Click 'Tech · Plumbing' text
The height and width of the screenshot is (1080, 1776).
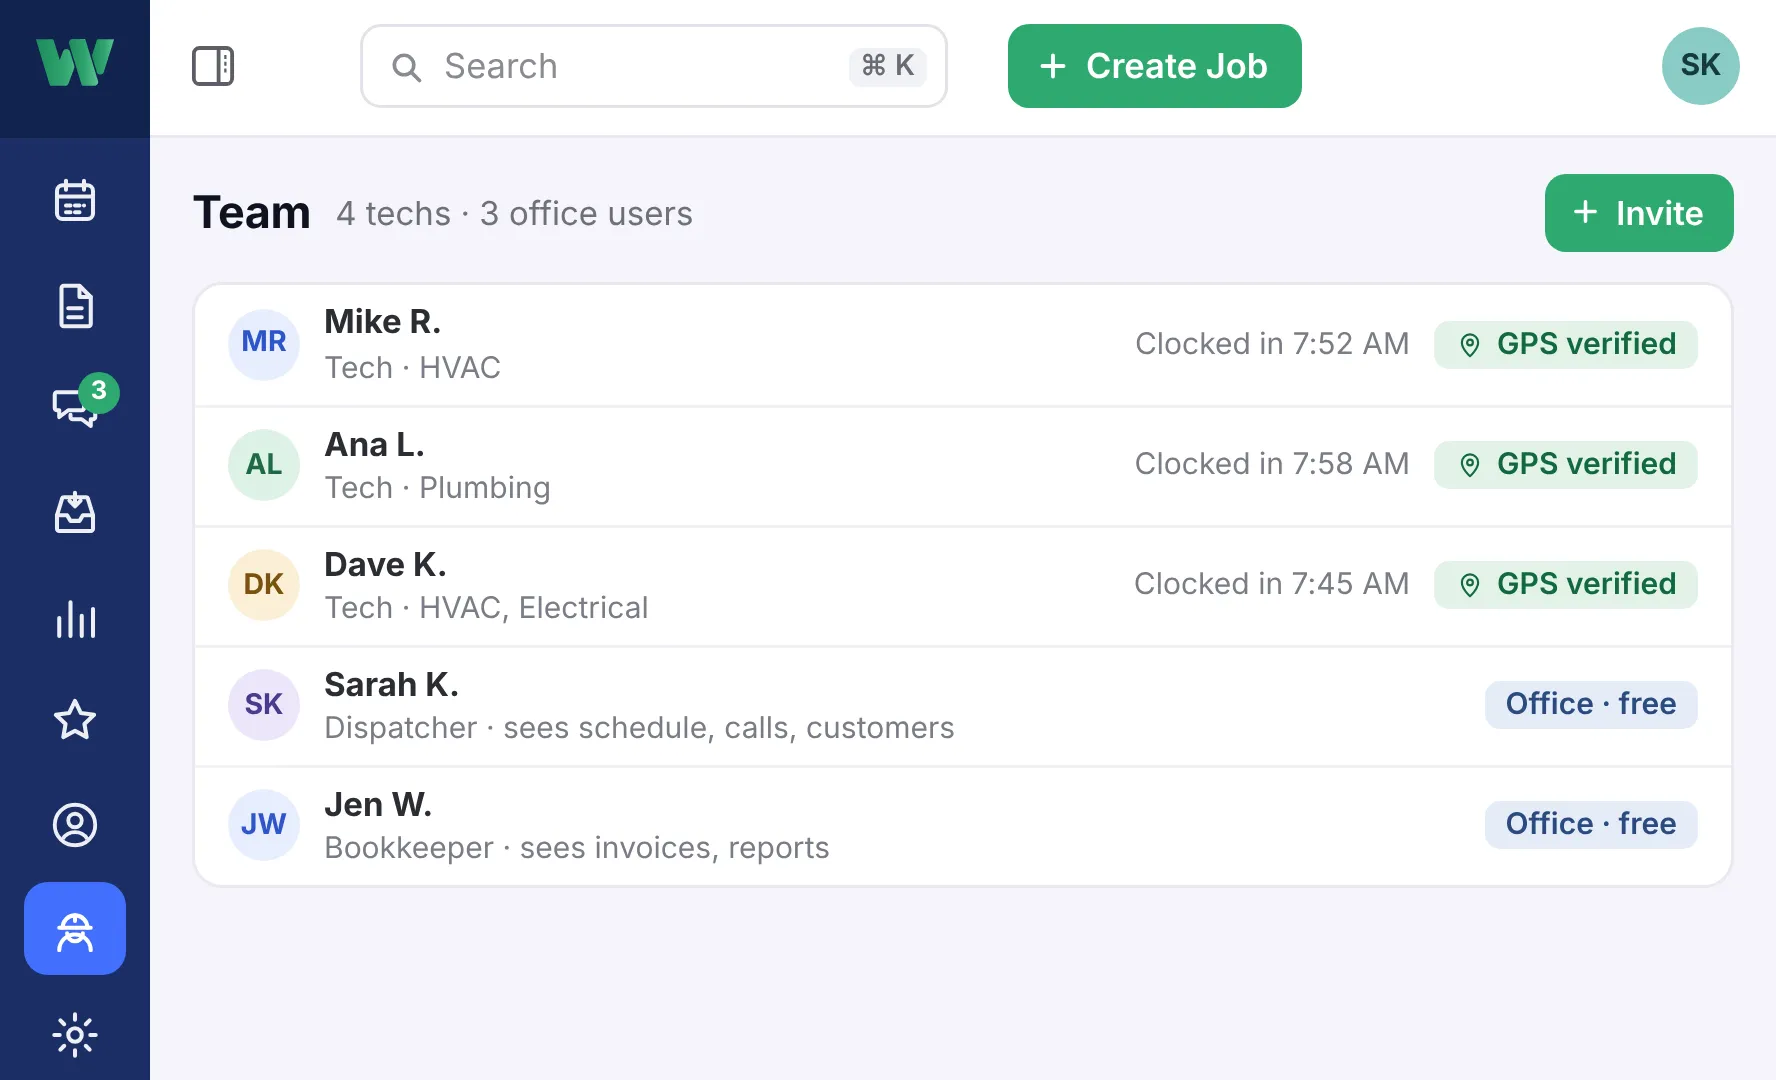[437, 488]
